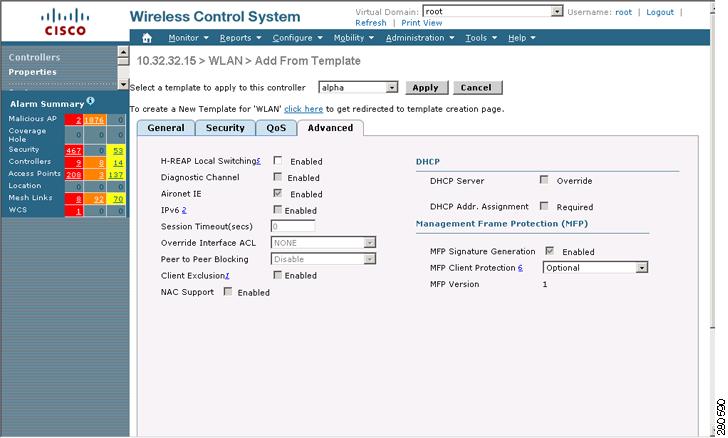
Task: Click Malicious AP major alarm count 1876
Action: (x=94, y=120)
